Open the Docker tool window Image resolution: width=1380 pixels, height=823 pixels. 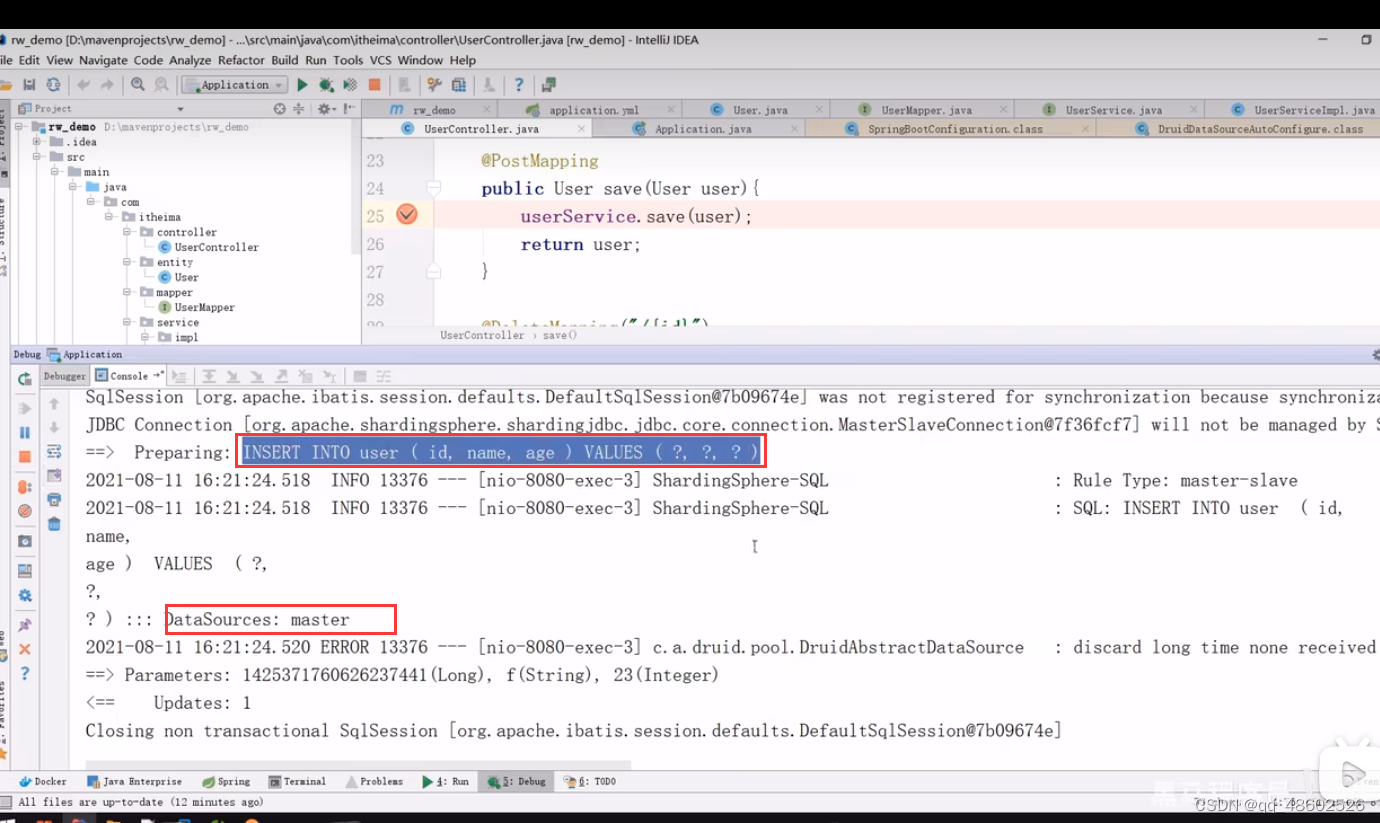(42, 781)
